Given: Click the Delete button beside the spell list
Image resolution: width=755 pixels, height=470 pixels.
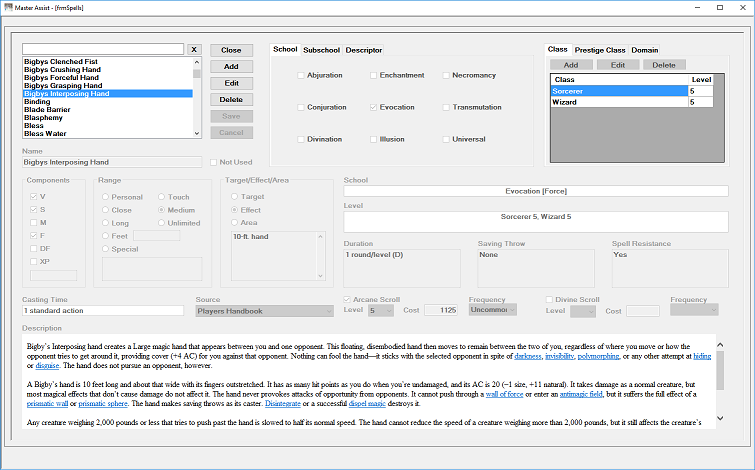Looking at the screenshot, I should (x=231, y=99).
